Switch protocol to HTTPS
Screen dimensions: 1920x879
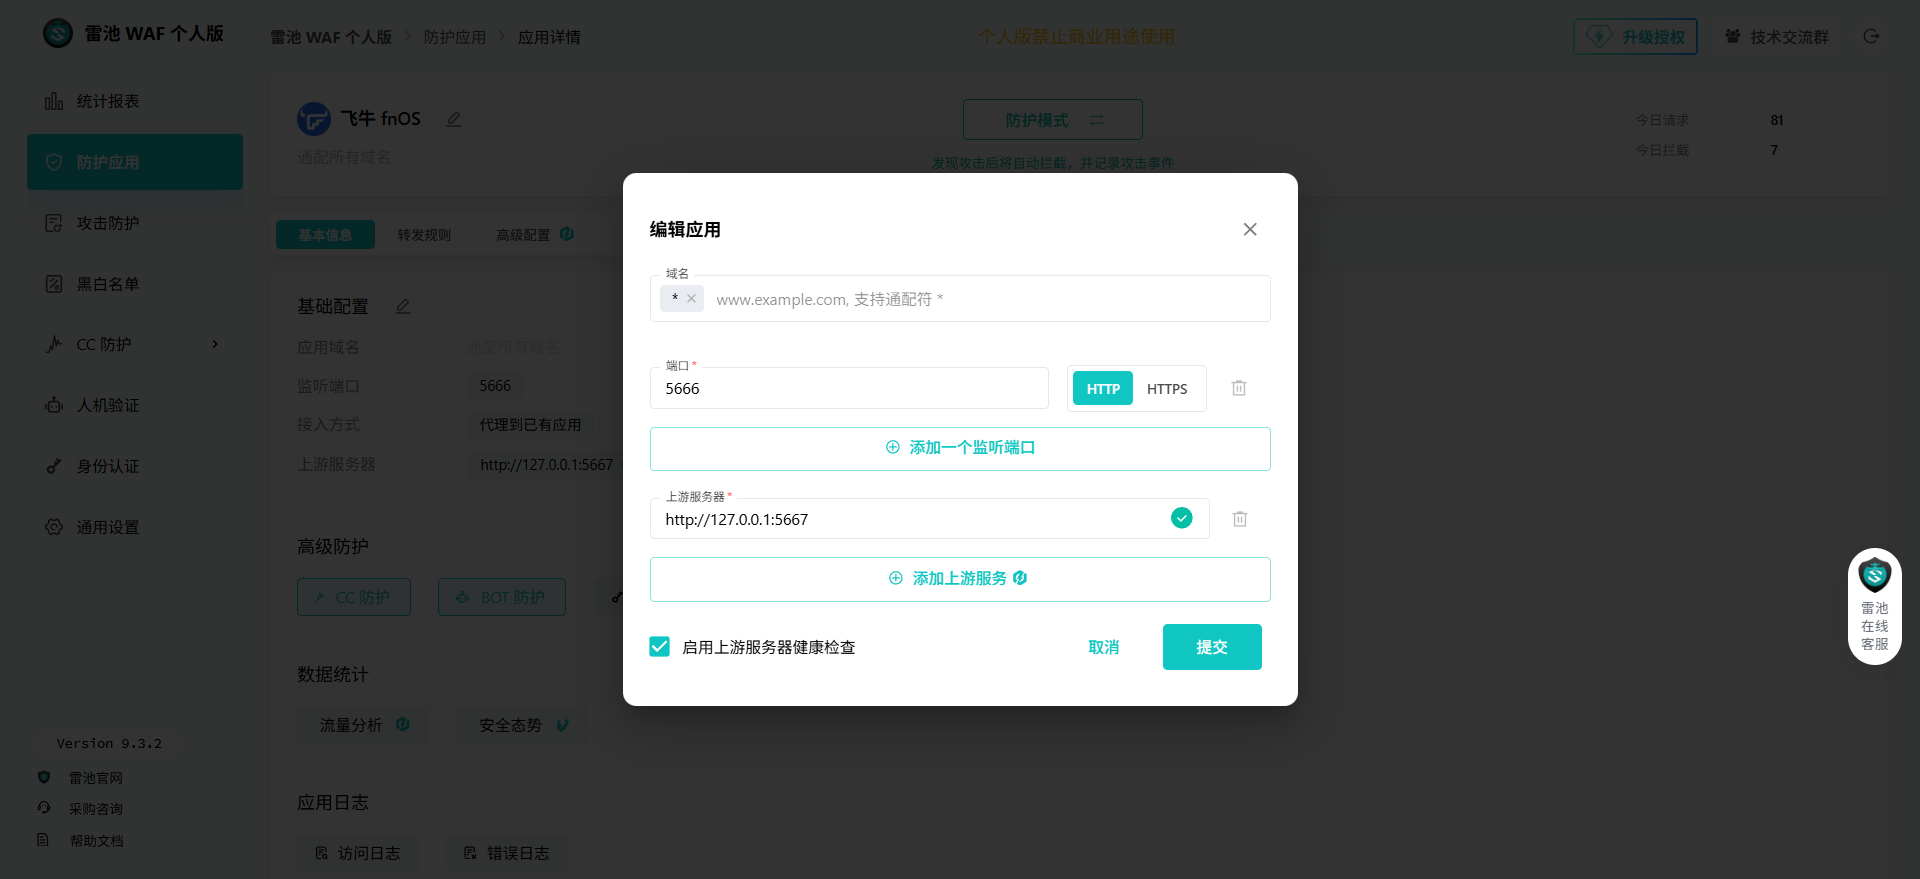[1166, 389]
